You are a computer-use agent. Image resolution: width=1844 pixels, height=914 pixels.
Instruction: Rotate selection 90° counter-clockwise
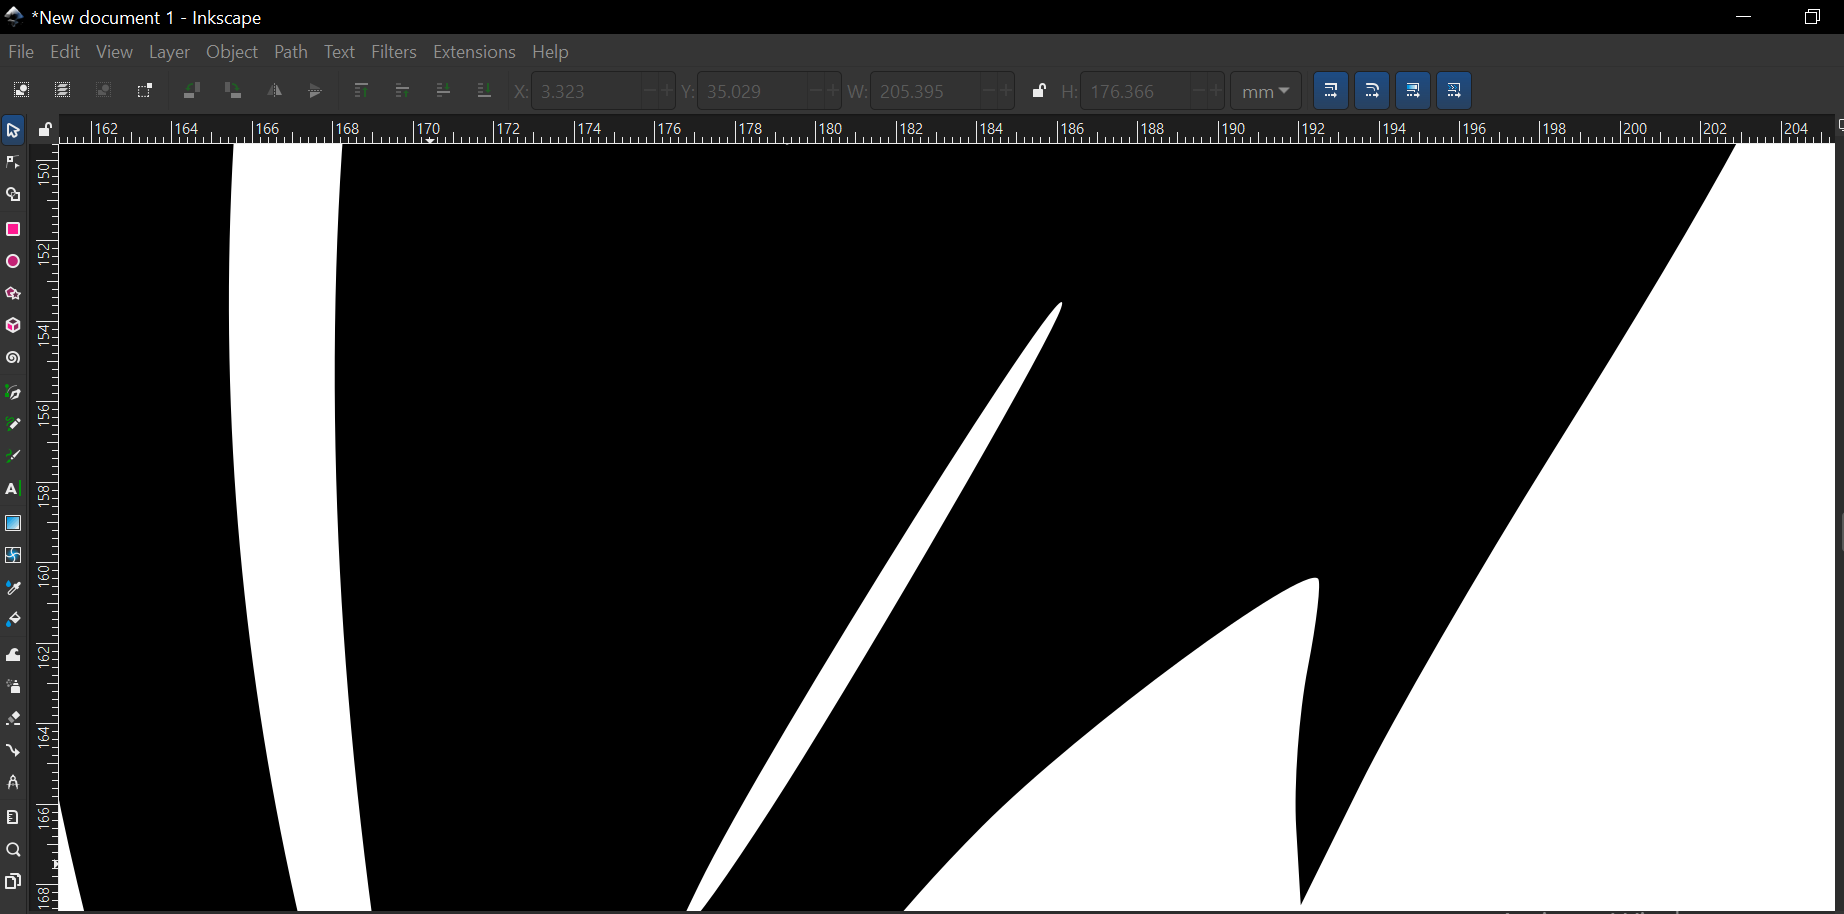[x=192, y=91]
